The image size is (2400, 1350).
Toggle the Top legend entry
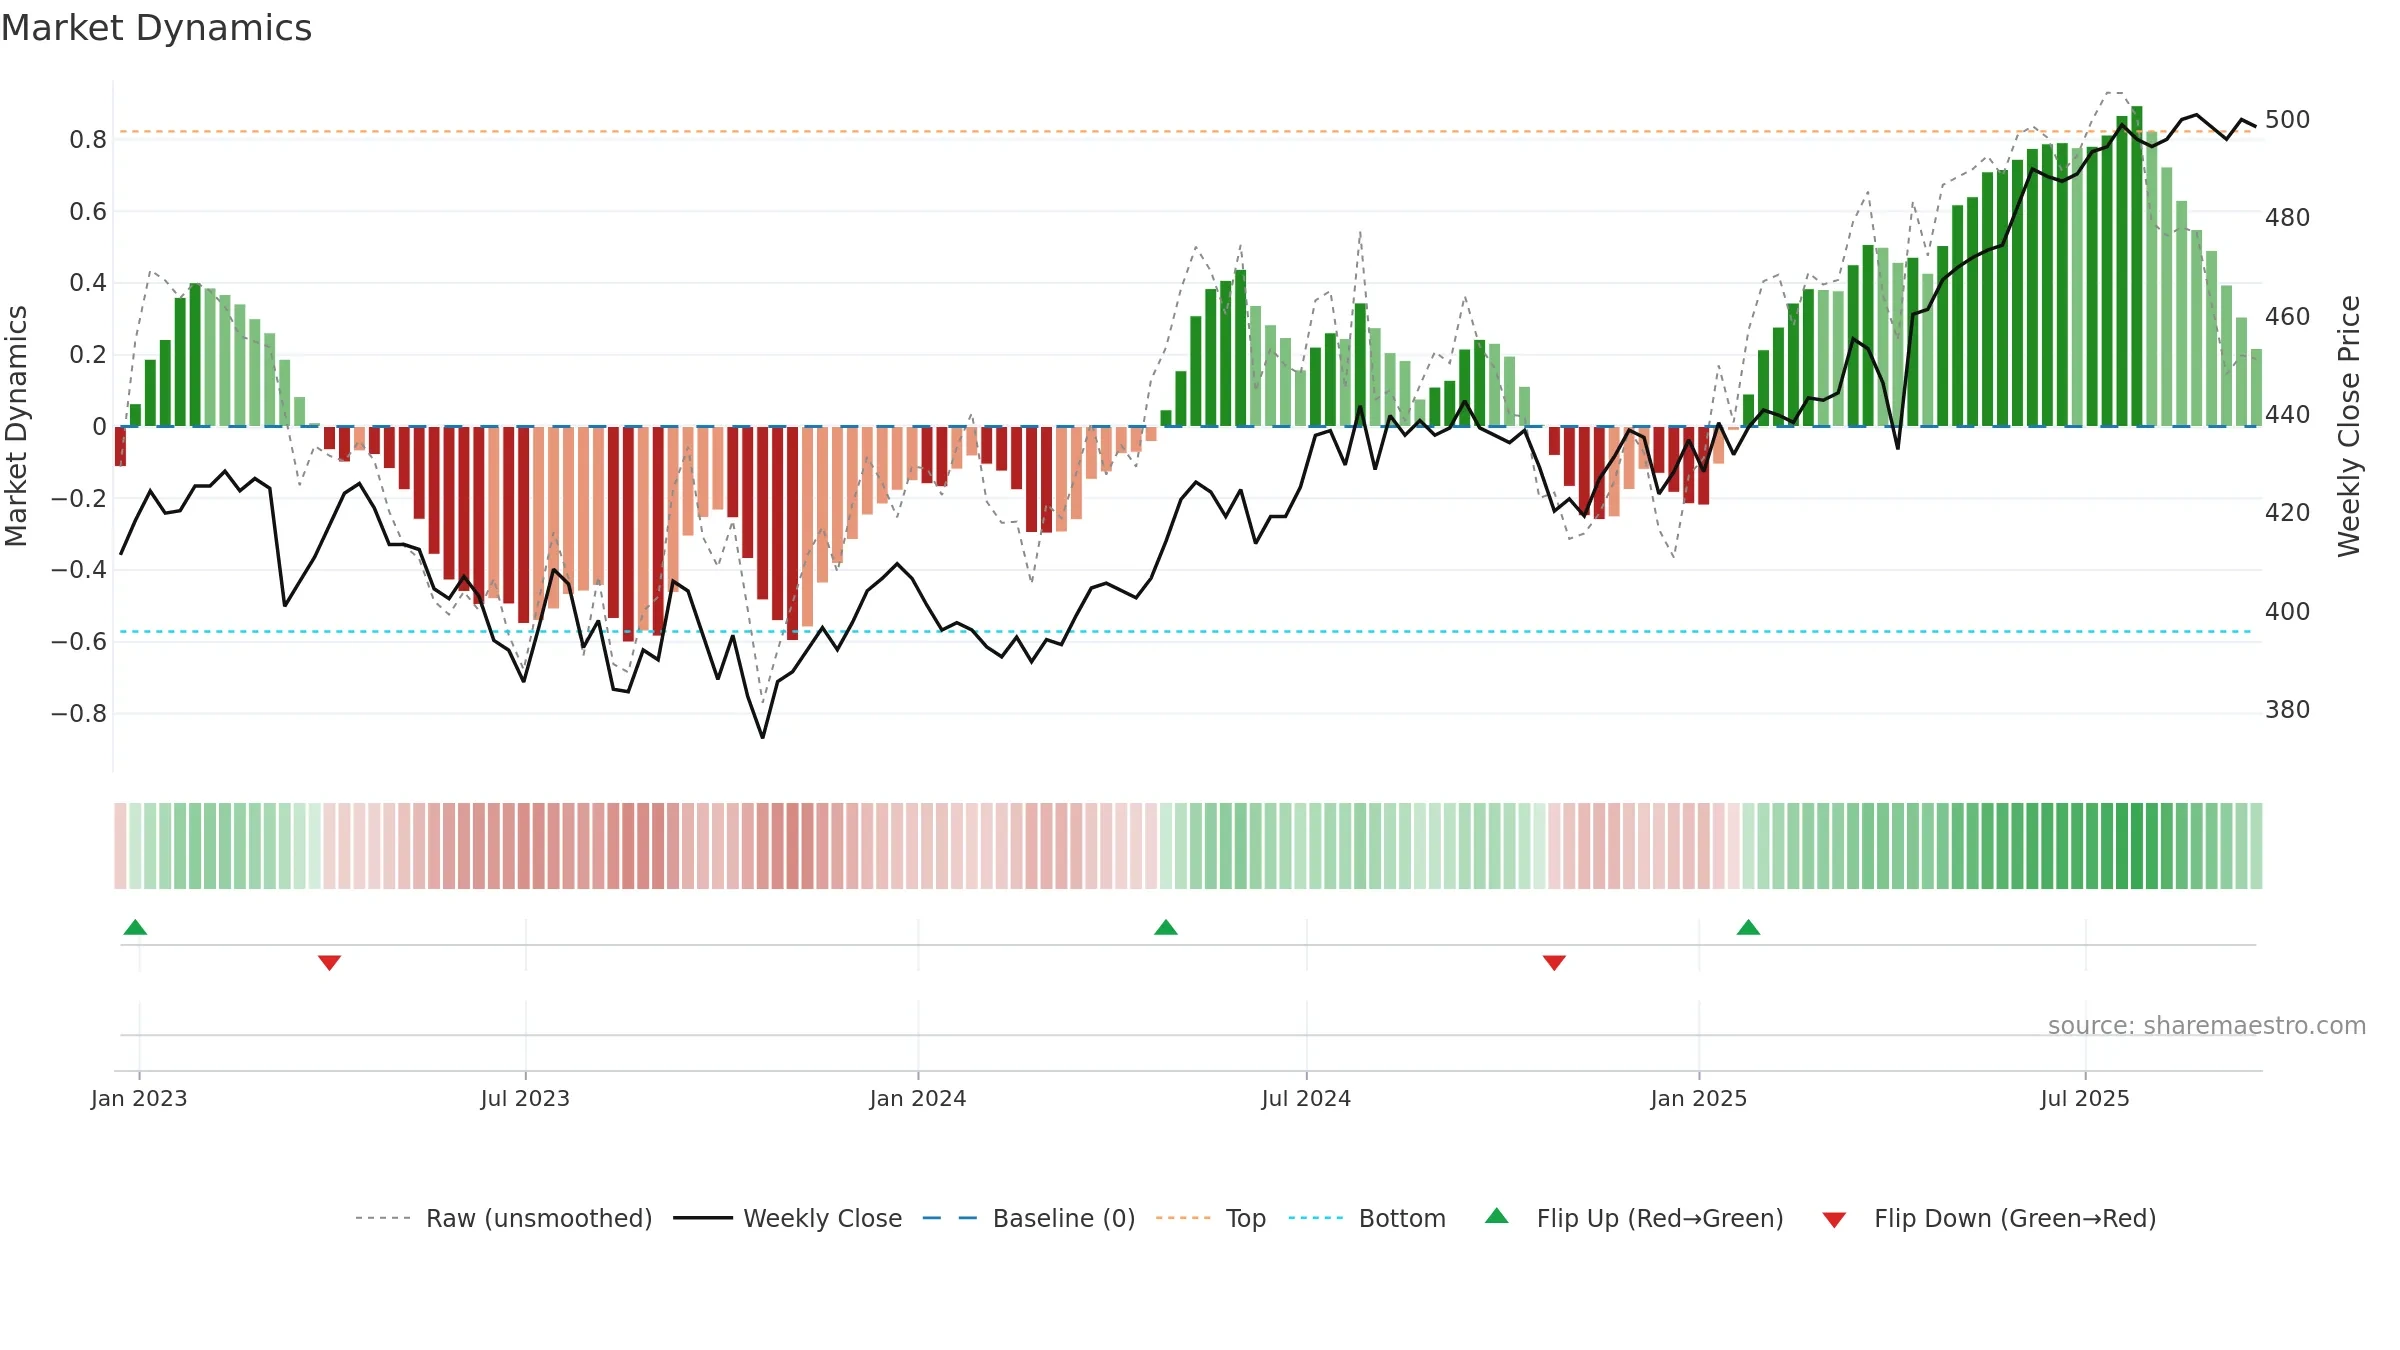(x=1211, y=1218)
